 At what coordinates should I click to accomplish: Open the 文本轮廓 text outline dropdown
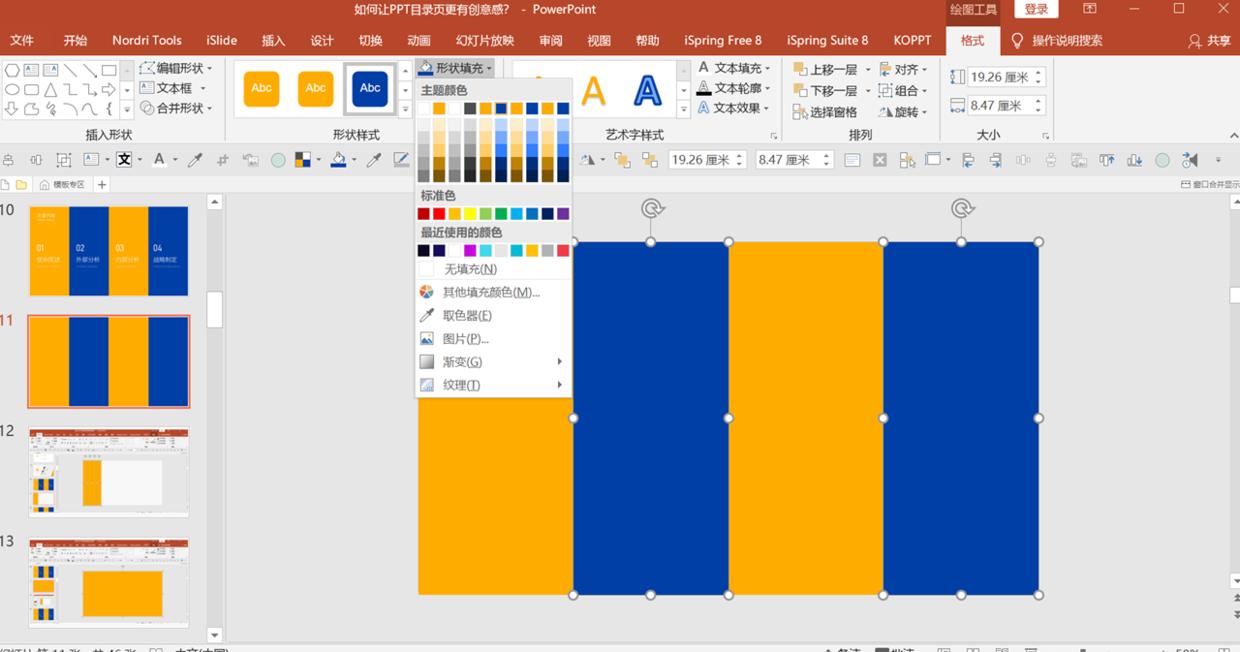pos(734,88)
